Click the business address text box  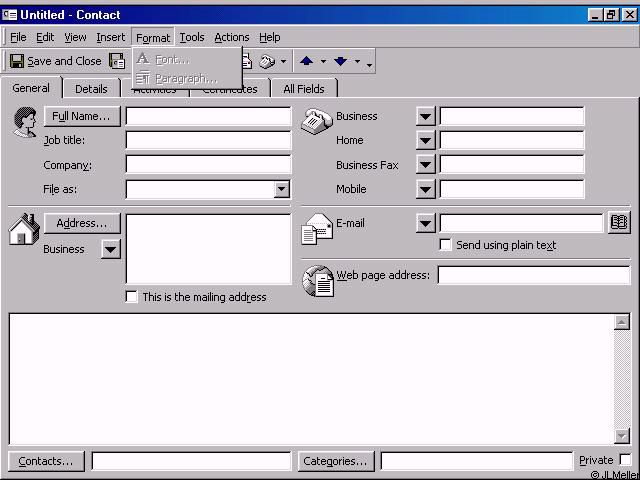[208, 249]
